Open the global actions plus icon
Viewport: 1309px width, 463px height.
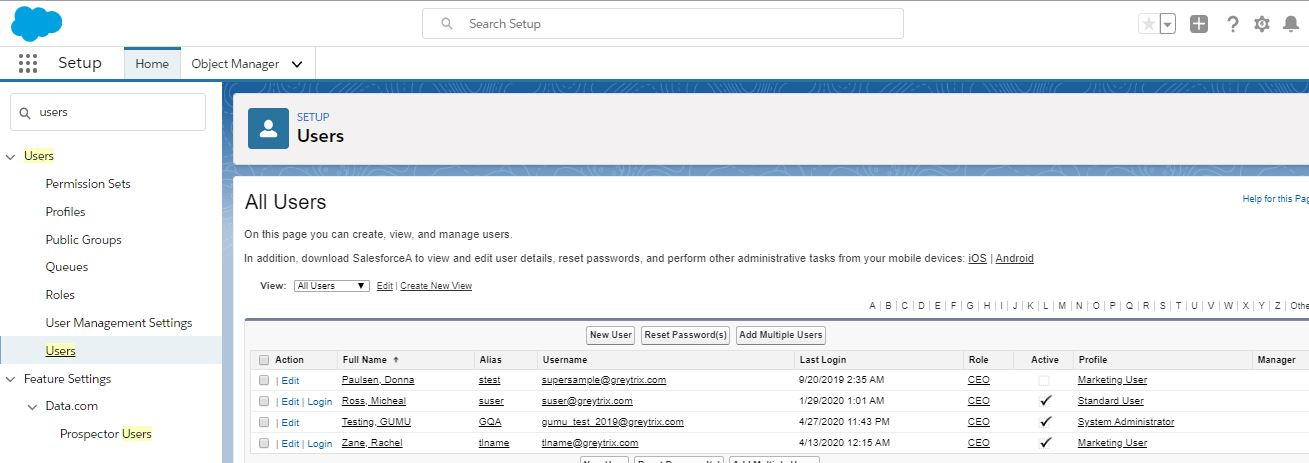1199,24
